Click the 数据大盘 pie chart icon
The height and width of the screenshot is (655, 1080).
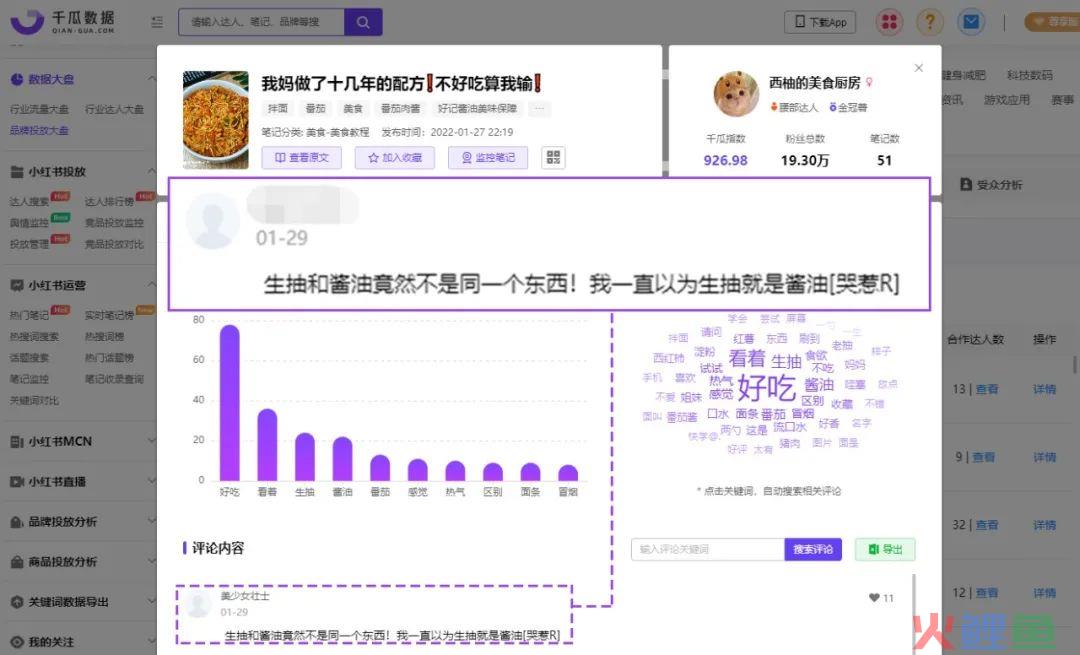tap(17, 79)
